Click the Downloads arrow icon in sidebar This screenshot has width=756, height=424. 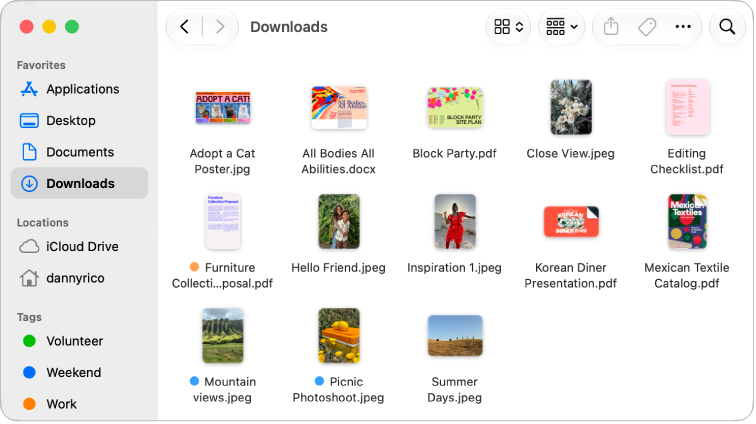pos(29,183)
